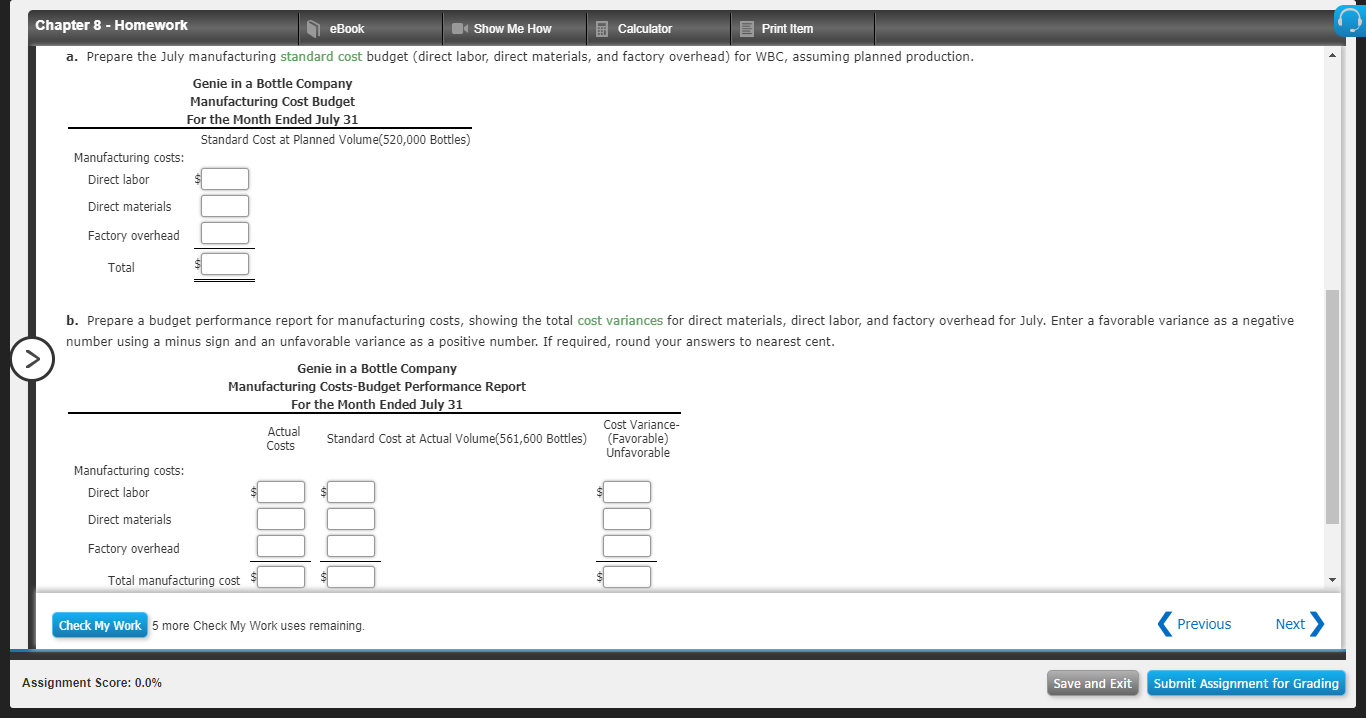Open the support chat bubble
1366x718 pixels.
coord(1348,19)
